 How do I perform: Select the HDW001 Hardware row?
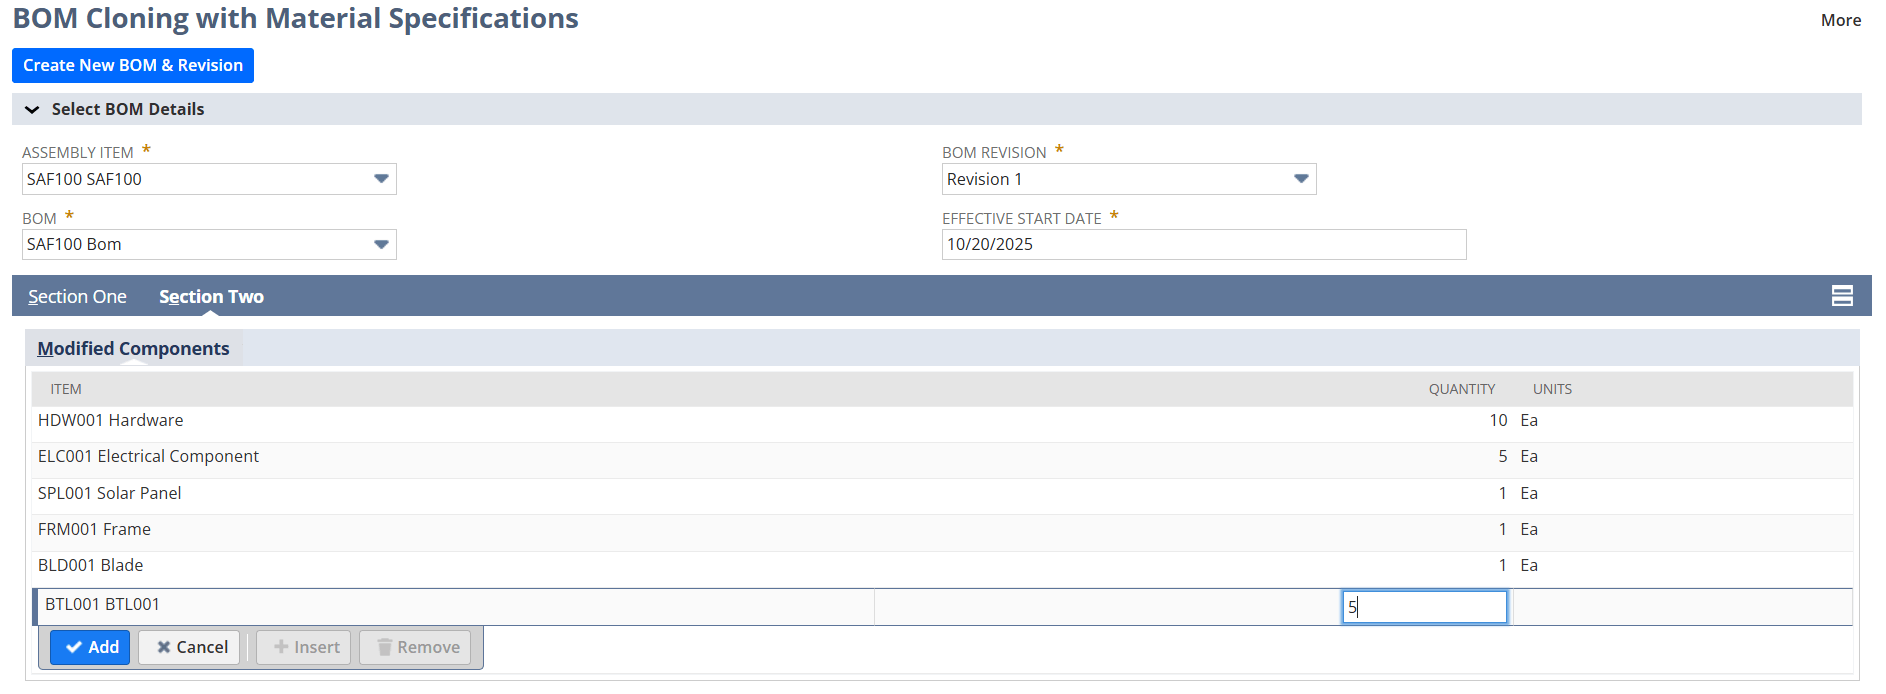(x=111, y=420)
